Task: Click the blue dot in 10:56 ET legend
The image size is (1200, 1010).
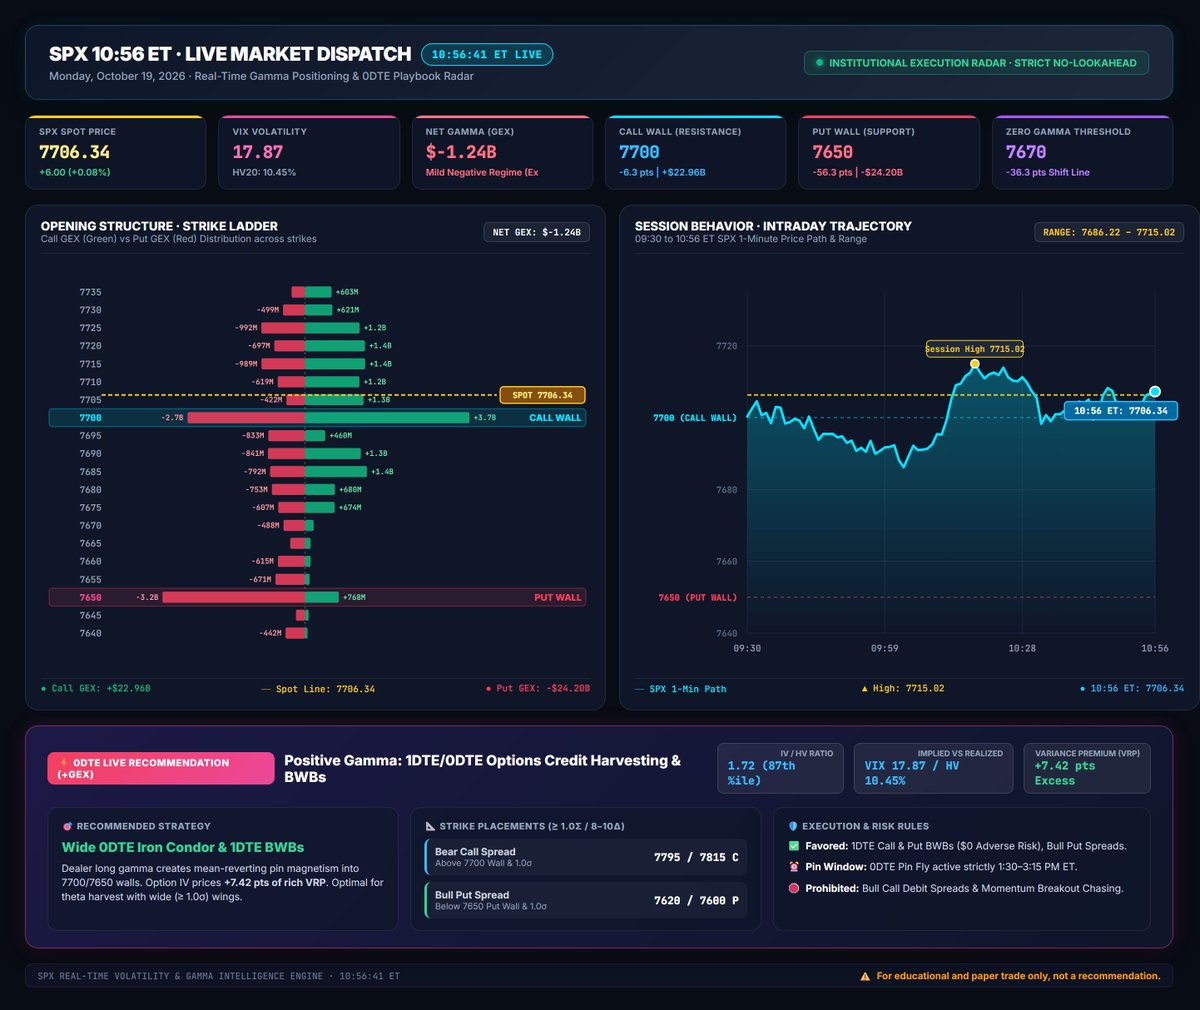Action: (x=1082, y=689)
